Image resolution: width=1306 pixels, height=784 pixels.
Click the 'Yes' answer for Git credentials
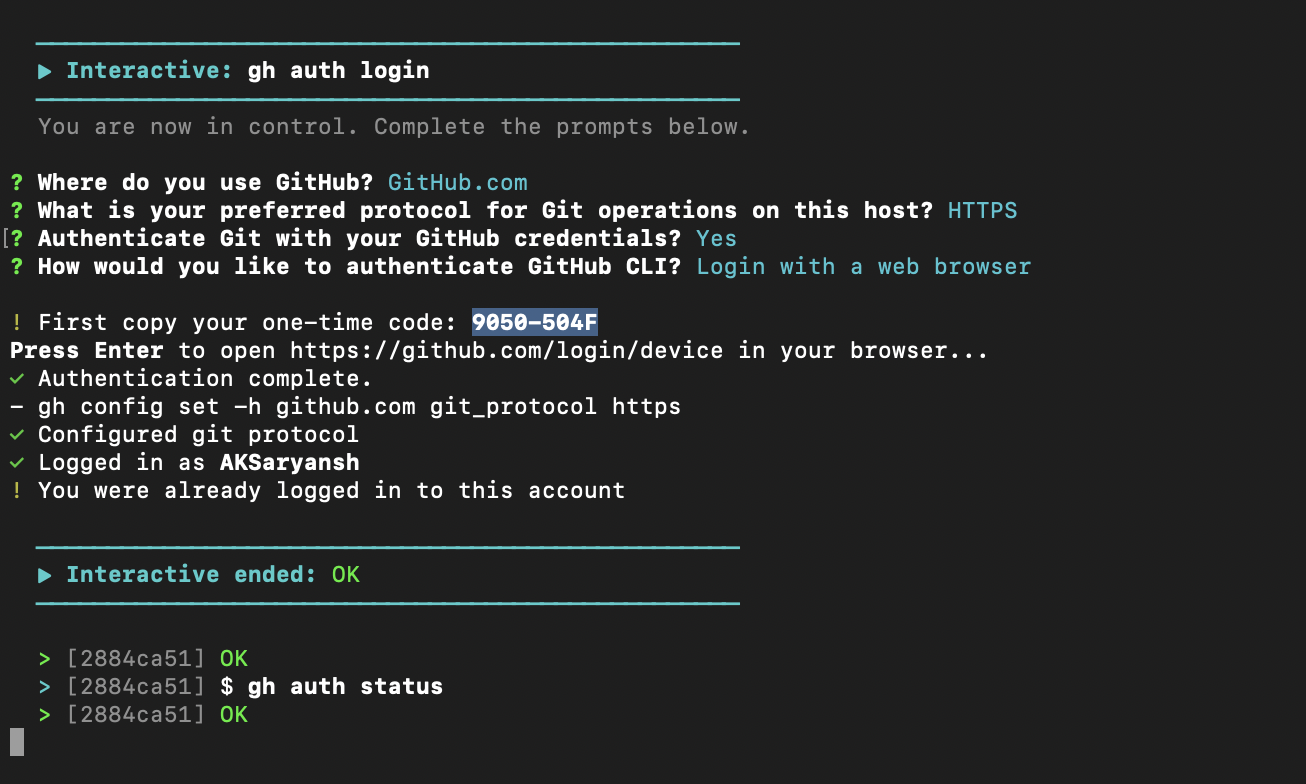coord(717,239)
